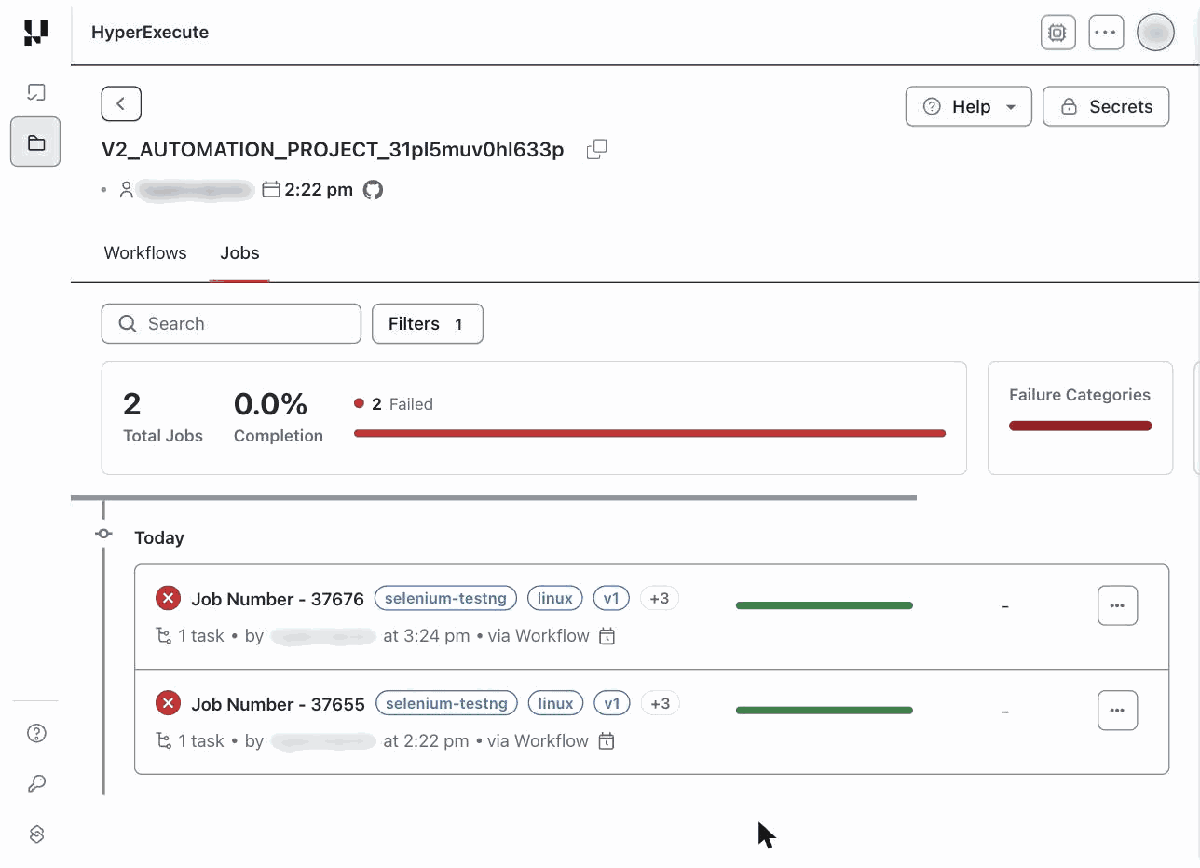Open the Secrets button
Image resolution: width=1200 pixels, height=868 pixels.
(x=1106, y=106)
